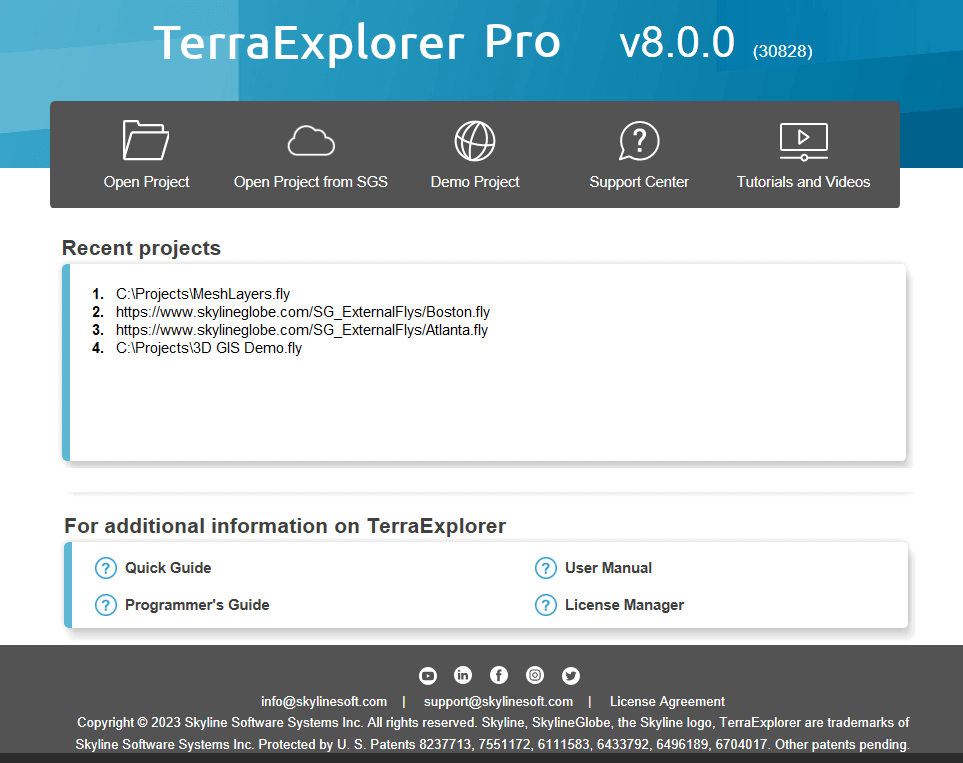963x763 pixels.
Task: Launch the Demo Project globe icon
Action: 475,141
